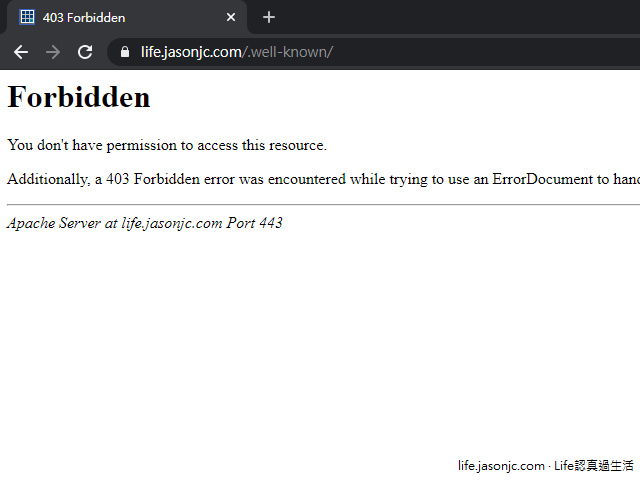Click the word 'Additionally' in the error paragraph

coord(46,179)
